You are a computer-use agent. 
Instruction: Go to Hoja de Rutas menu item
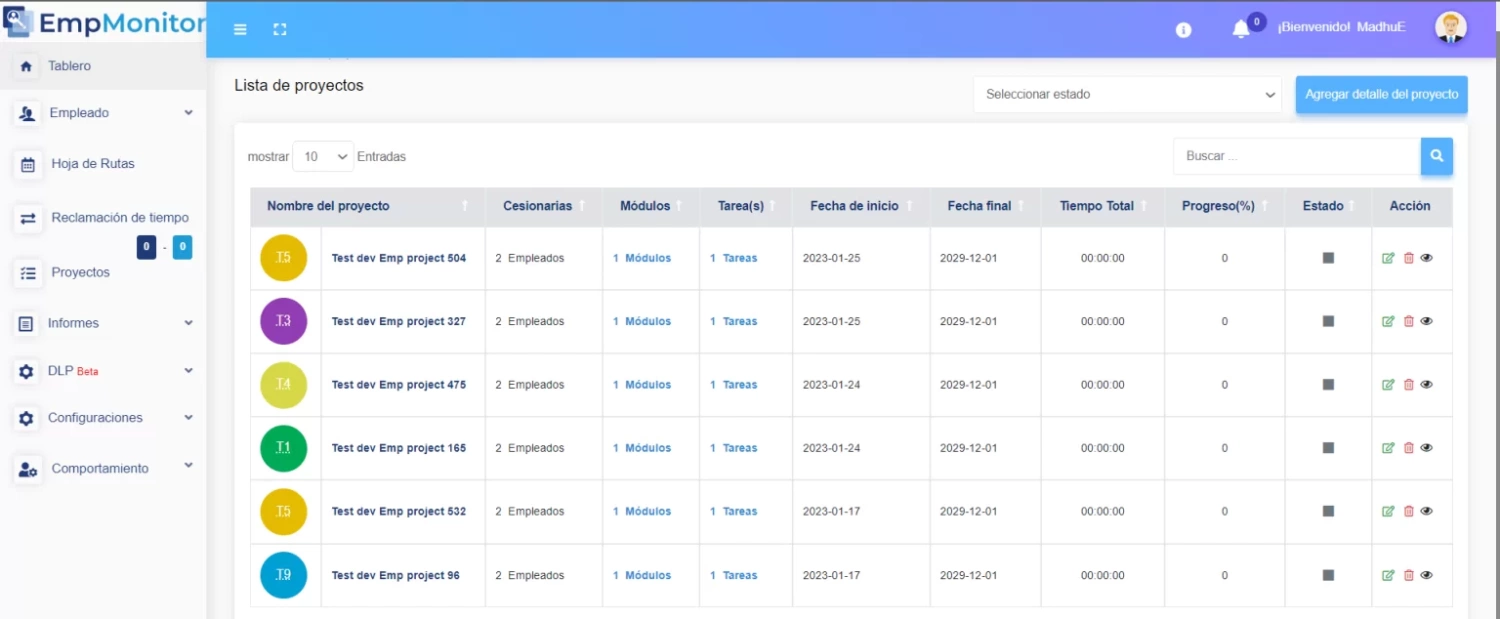(92, 164)
